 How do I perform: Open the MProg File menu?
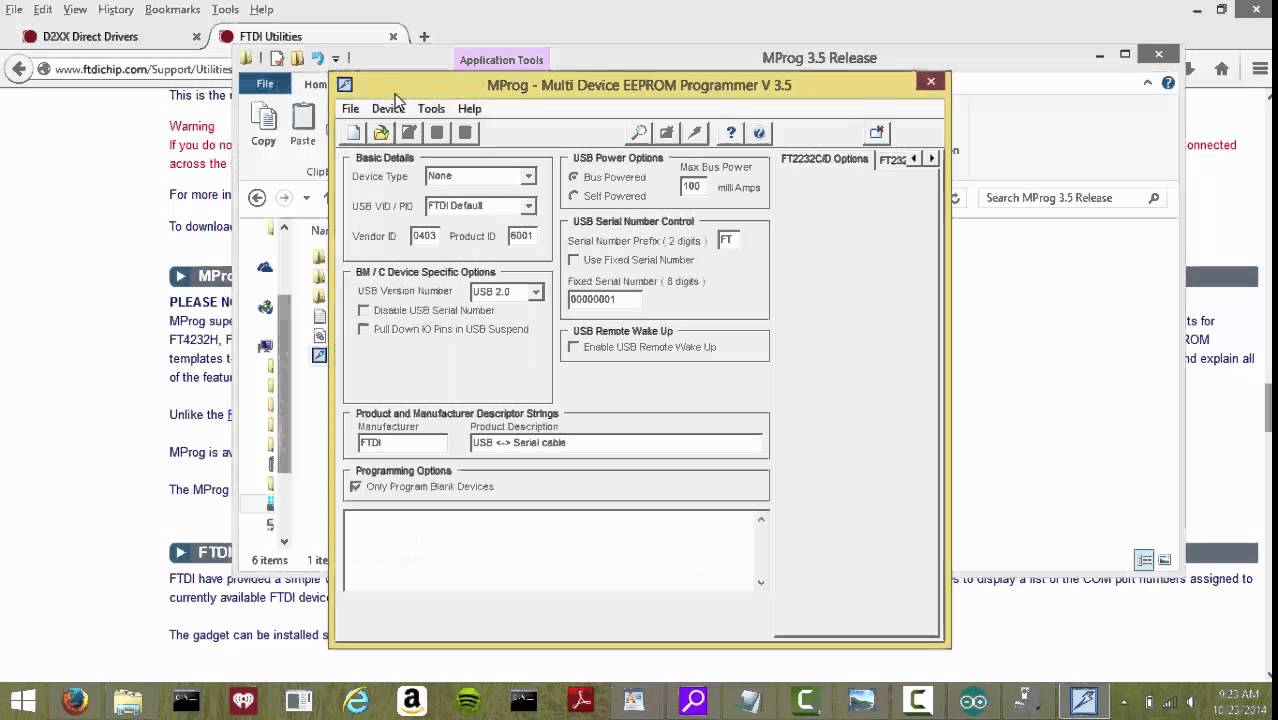coord(351,108)
